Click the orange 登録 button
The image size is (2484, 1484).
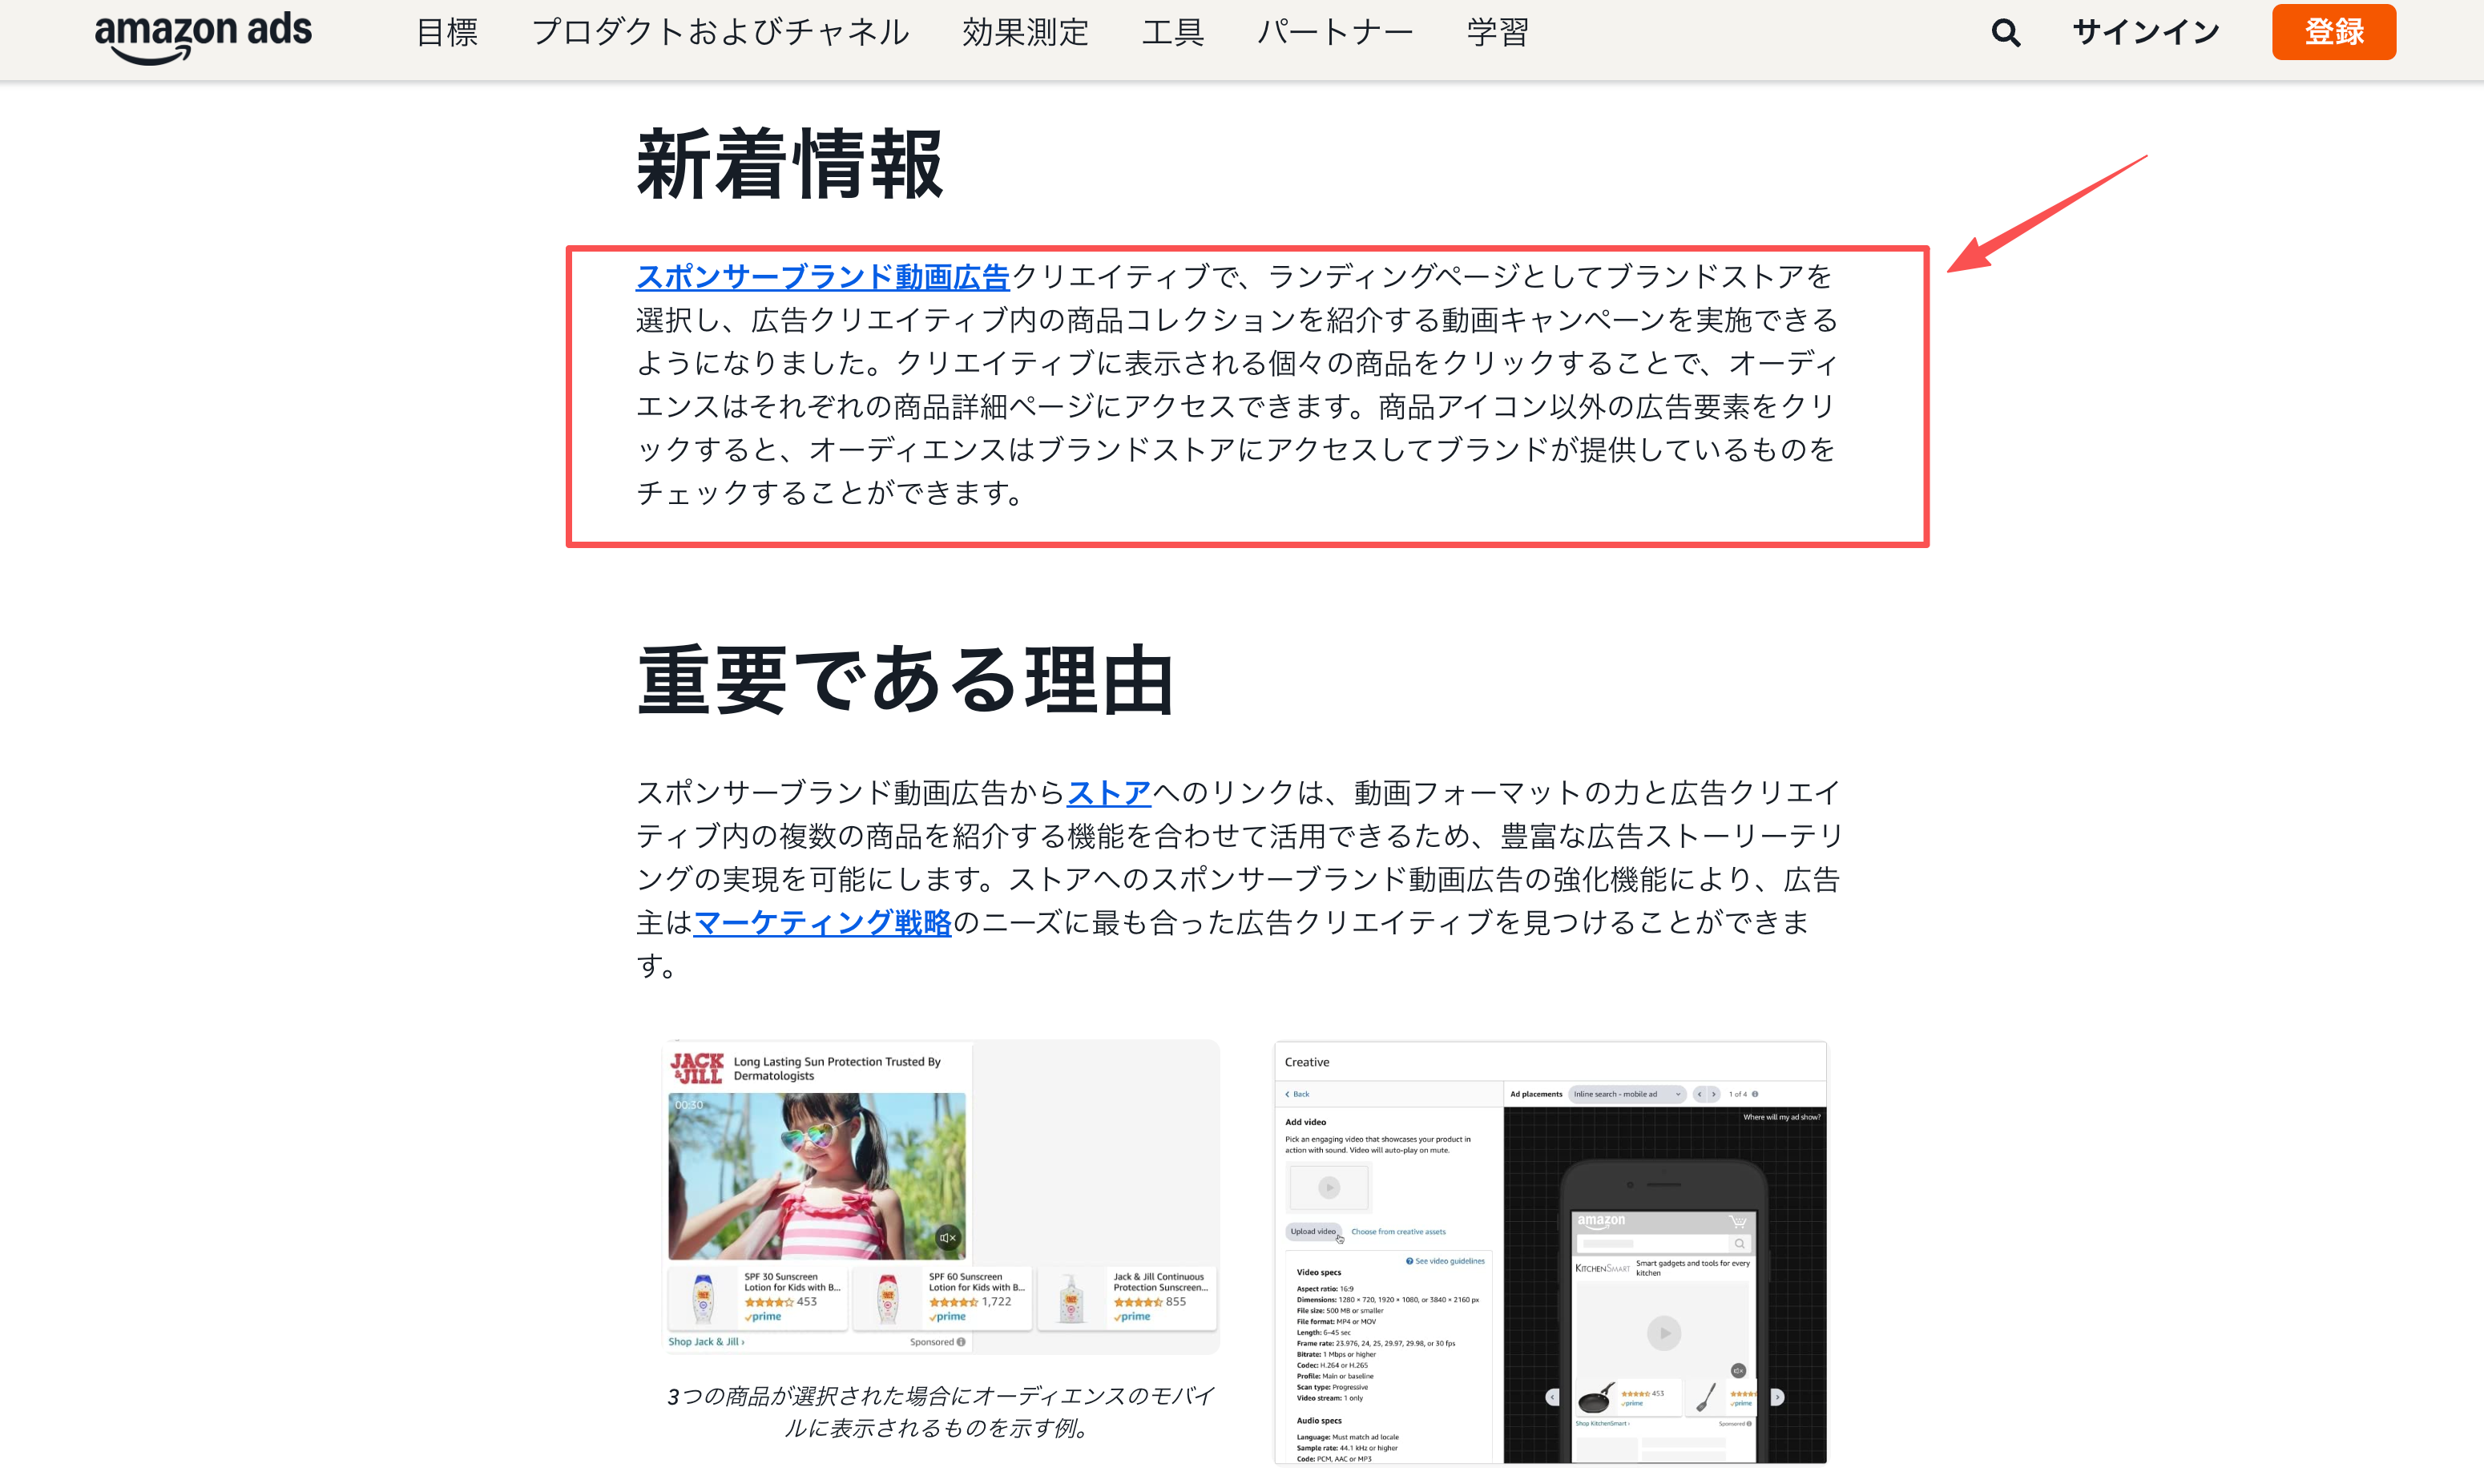click(2333, 32)
